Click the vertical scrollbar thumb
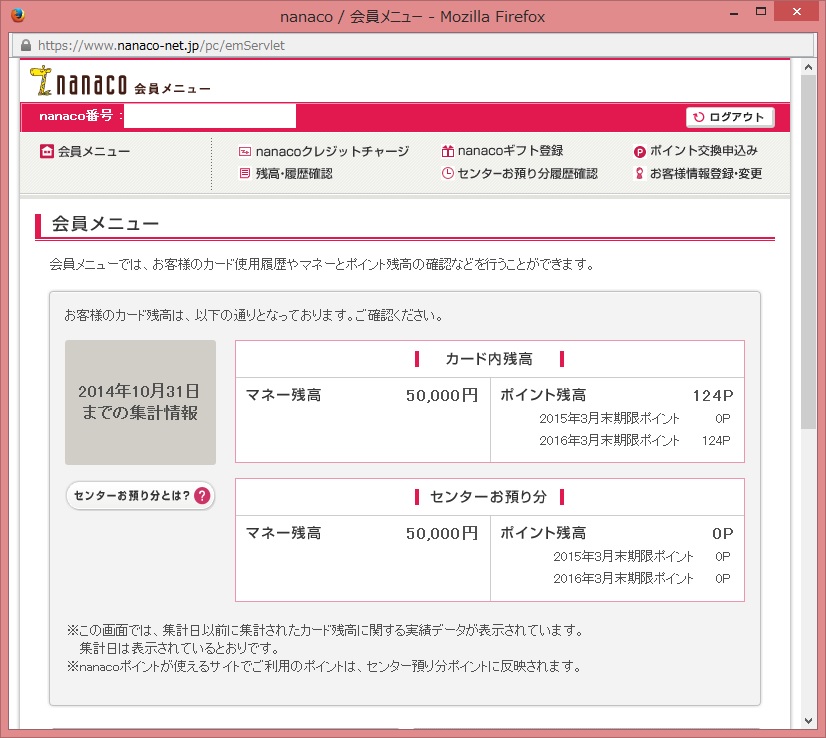Image resolution: width=826 pixels, height=738 pixels. tap(808, 252)
